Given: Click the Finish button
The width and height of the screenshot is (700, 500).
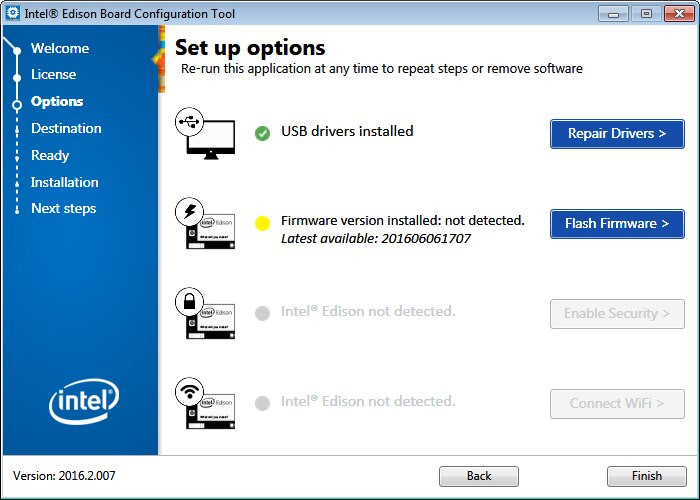Looking at the screenshot, I should (x=647, y=476).
